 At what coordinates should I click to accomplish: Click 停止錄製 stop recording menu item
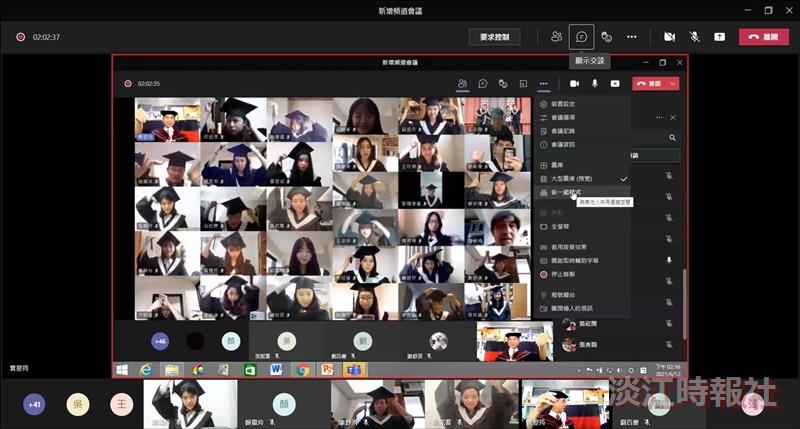[584, 274]
